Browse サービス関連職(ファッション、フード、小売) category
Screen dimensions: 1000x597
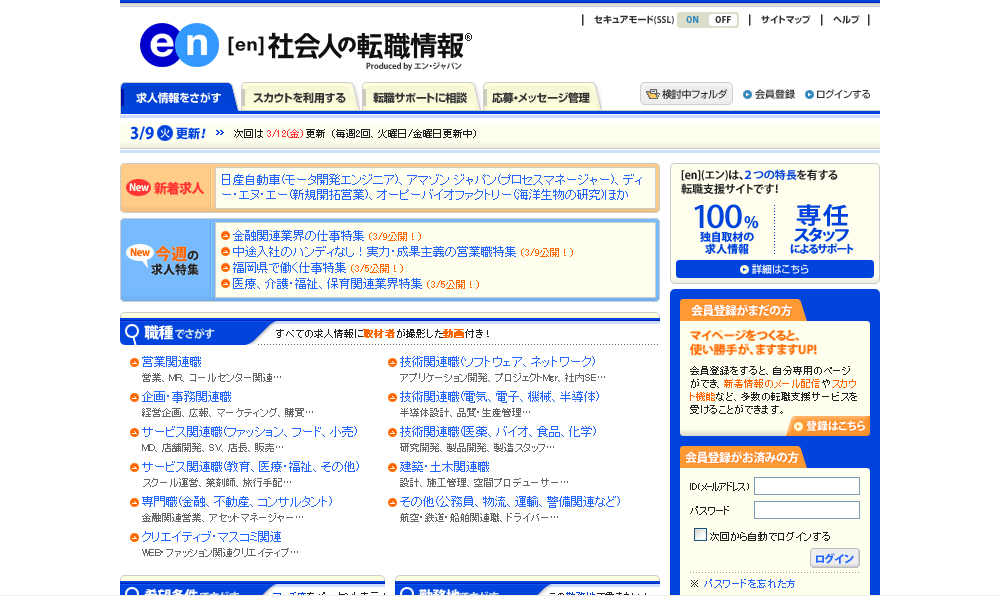(x=249, y=432)
